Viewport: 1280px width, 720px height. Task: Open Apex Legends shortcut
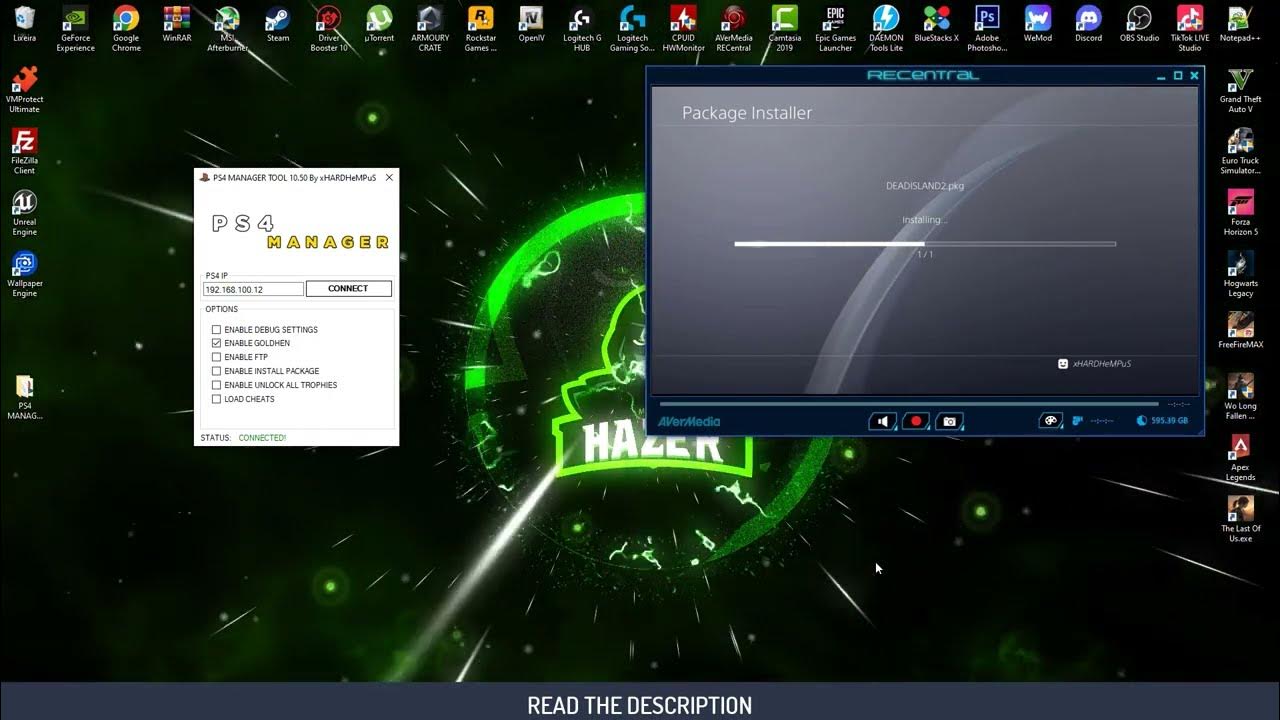tap(1240, 458)
